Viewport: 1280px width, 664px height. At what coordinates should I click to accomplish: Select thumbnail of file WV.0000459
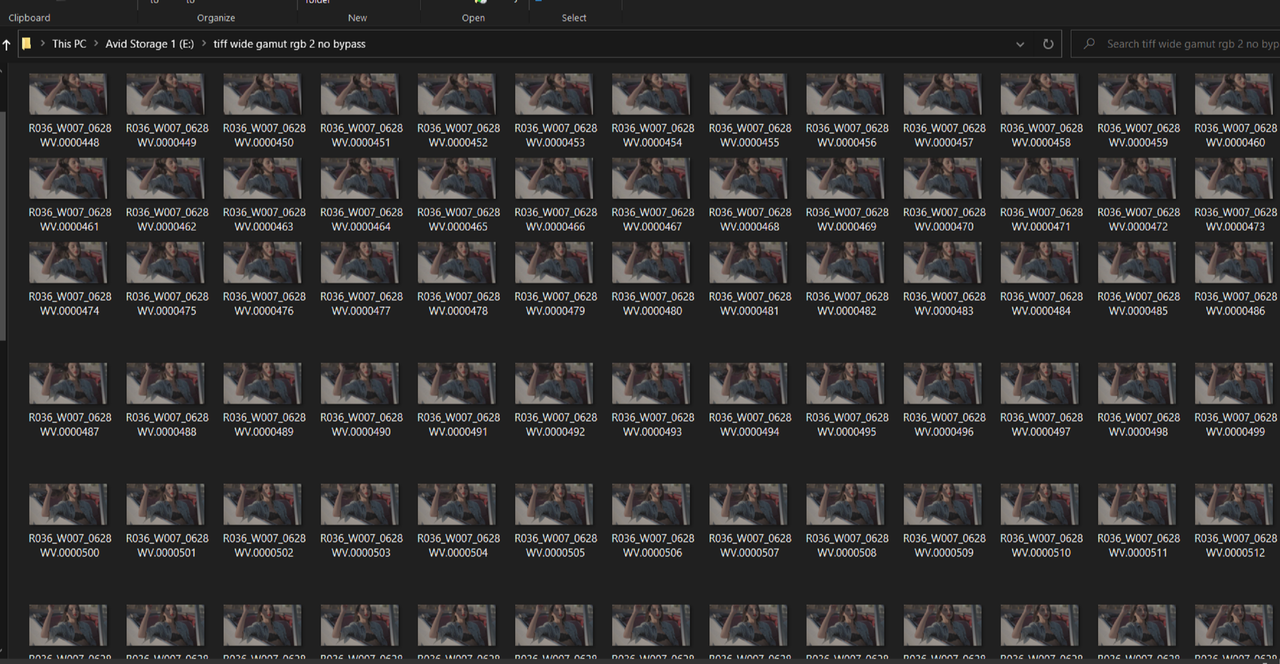point(1137,94)
